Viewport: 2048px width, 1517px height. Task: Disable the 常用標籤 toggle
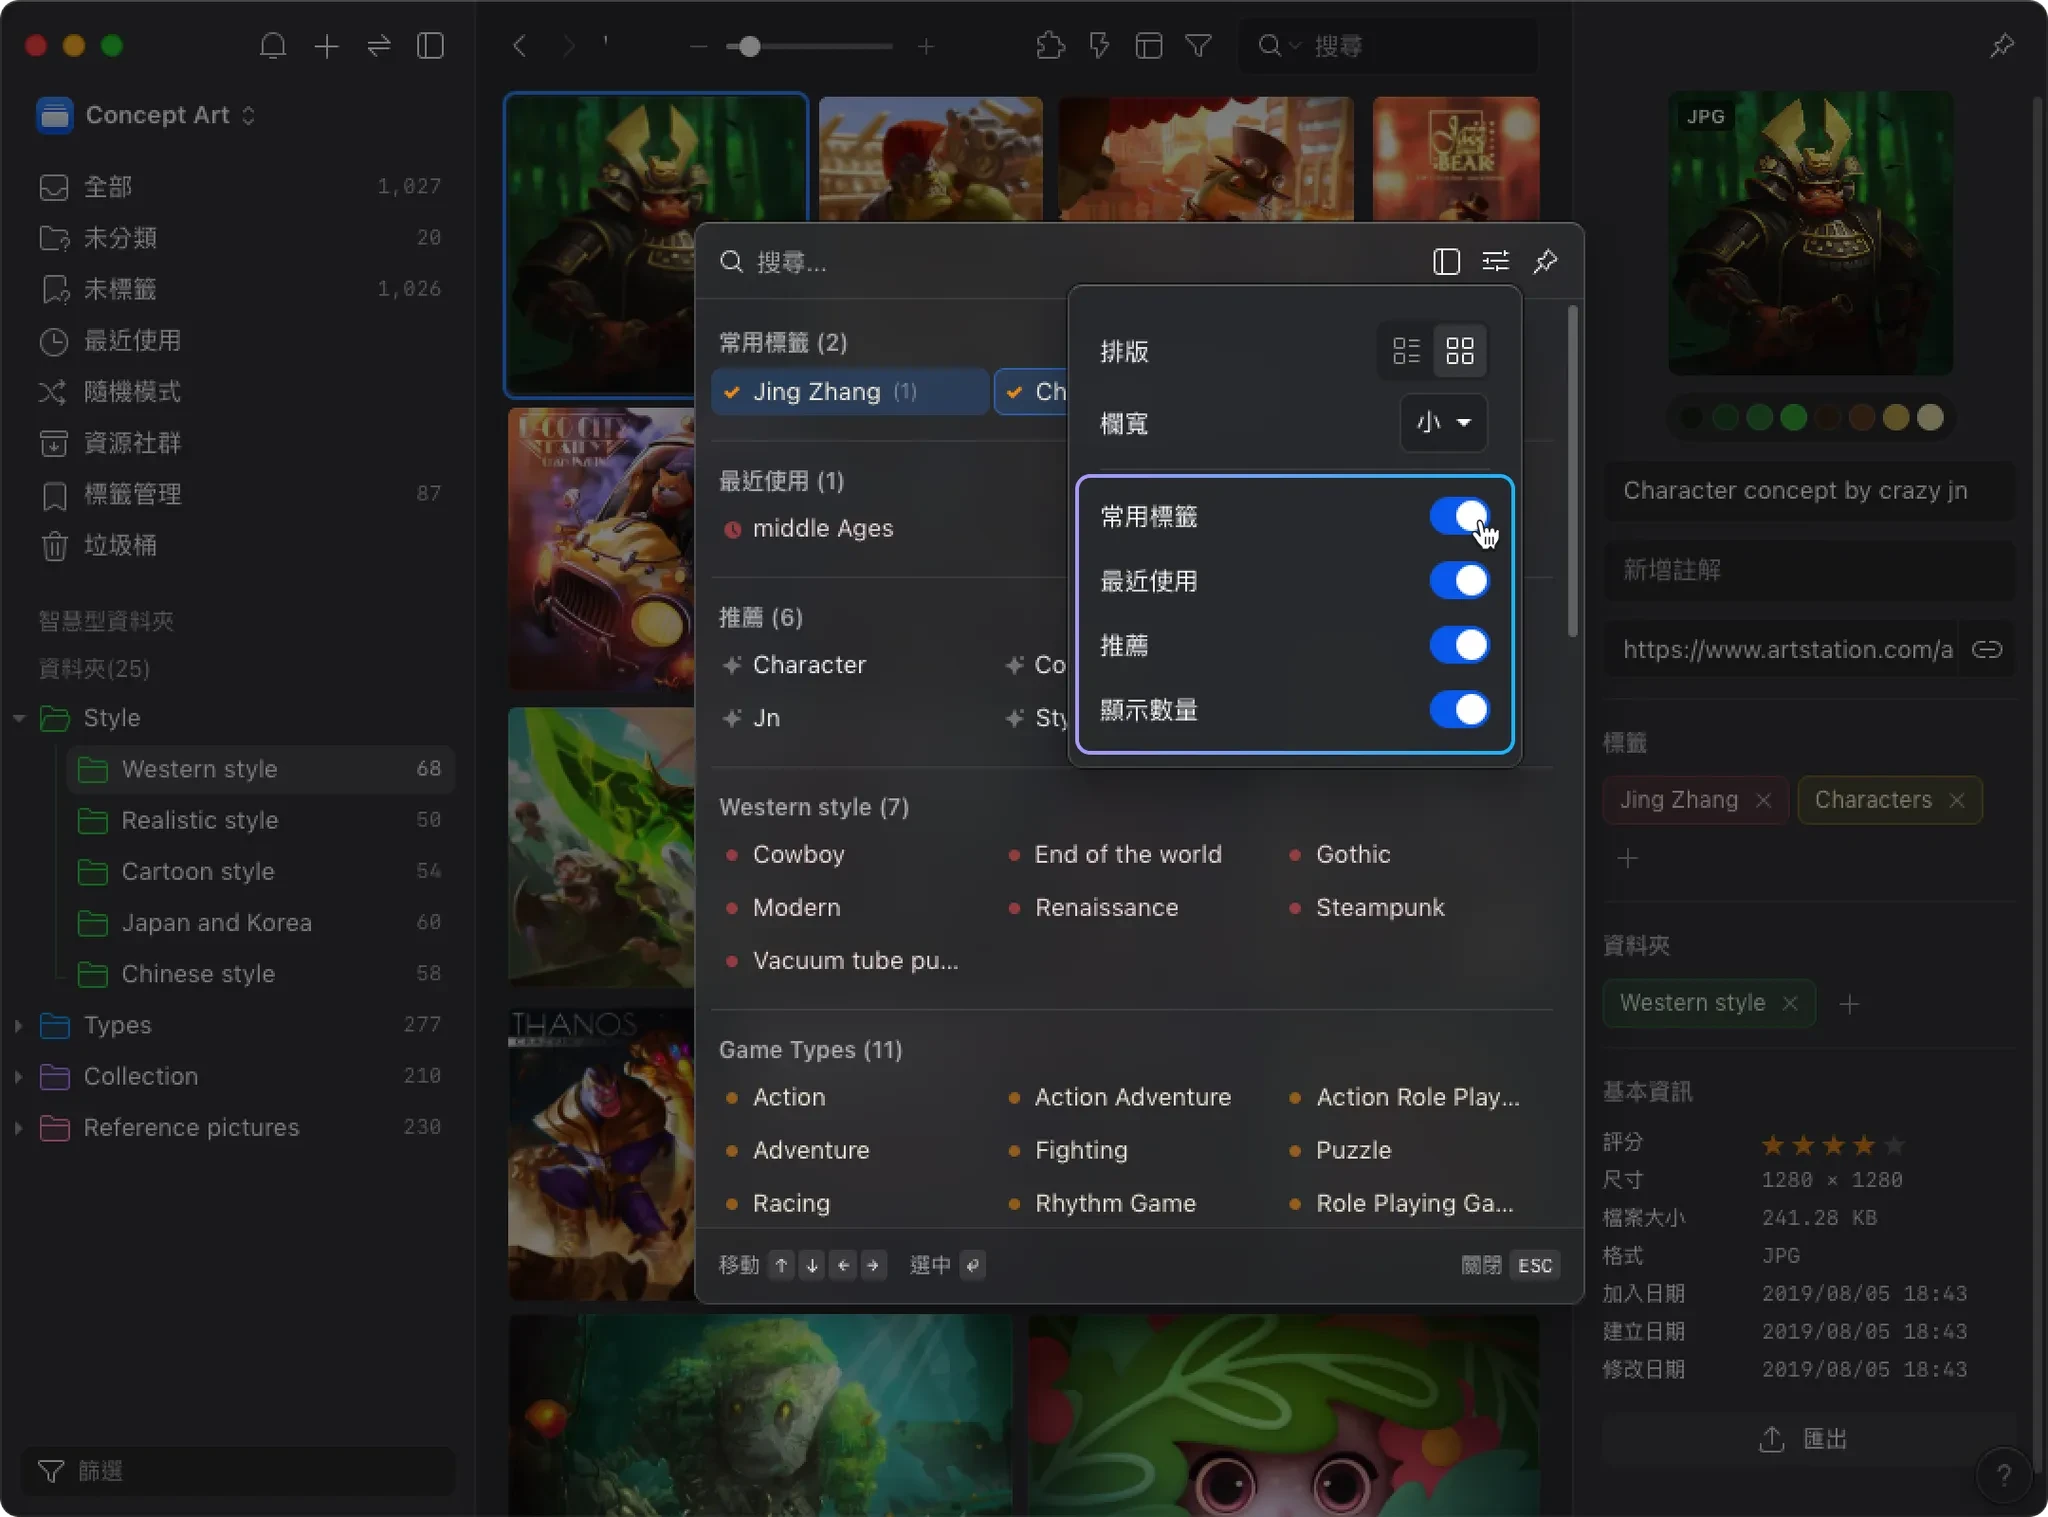pyautogui.click(x=1458, y=517)
